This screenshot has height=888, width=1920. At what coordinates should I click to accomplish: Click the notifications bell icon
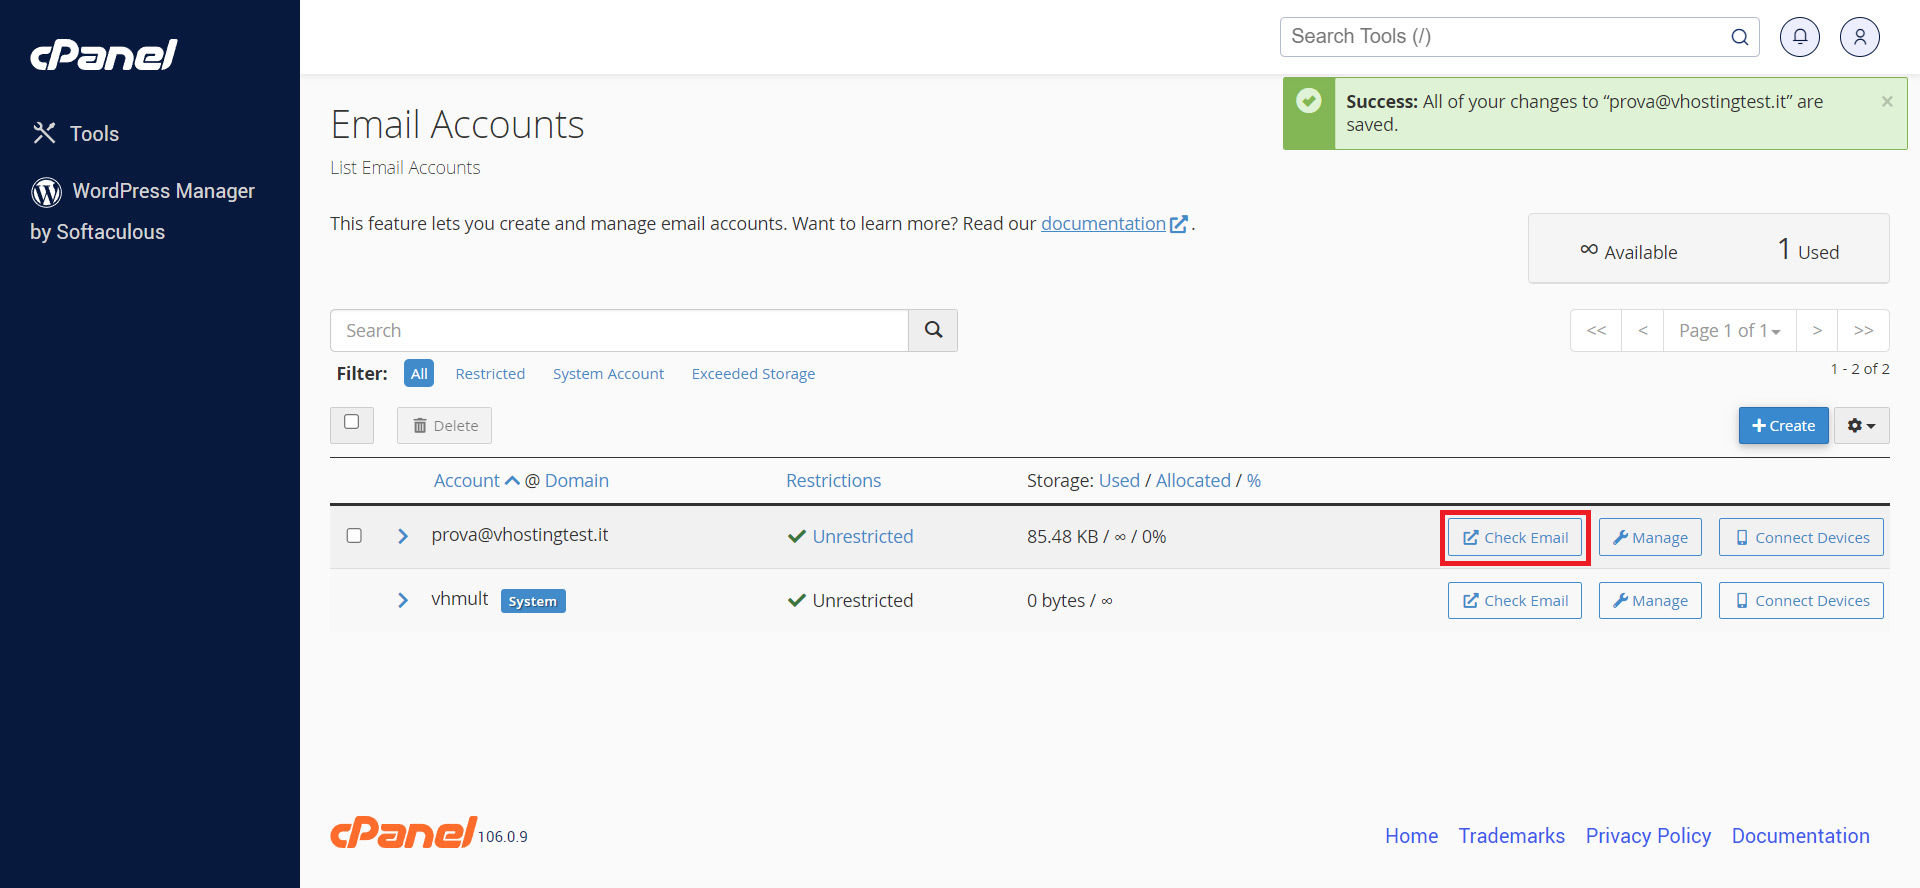[x=1799, y=37]
